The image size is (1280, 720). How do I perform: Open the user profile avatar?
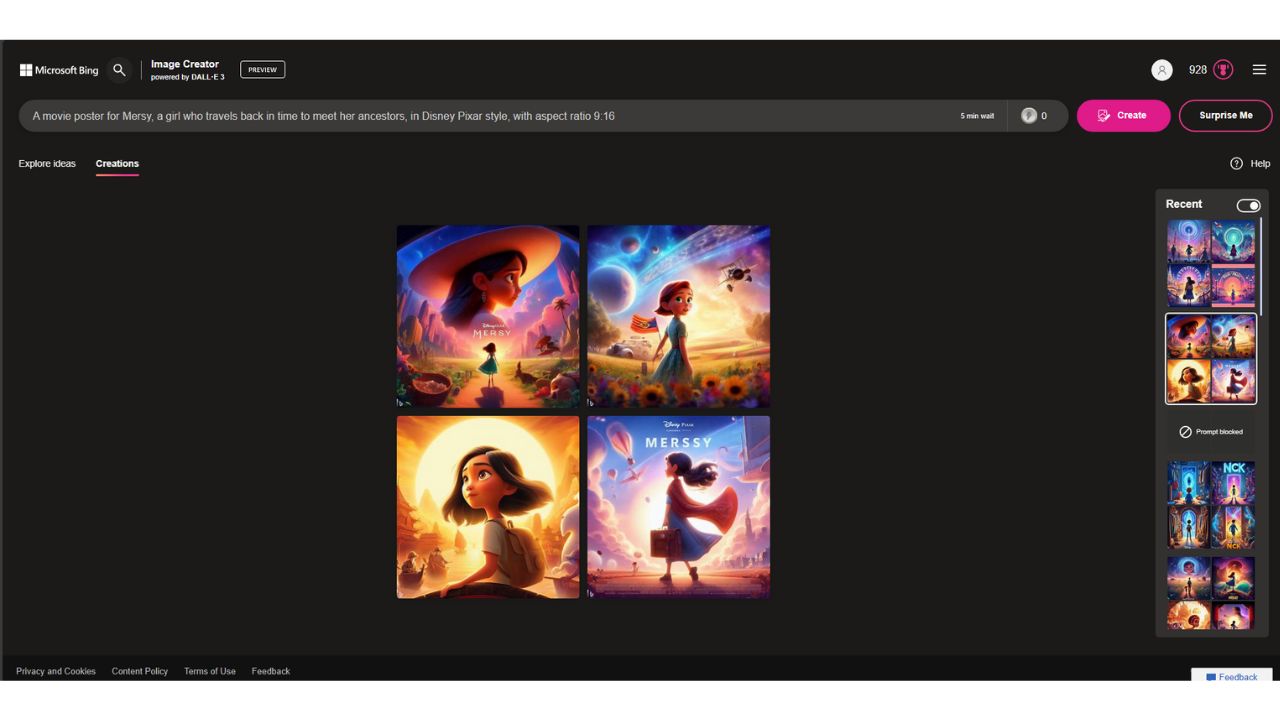tap(1161, 70)
